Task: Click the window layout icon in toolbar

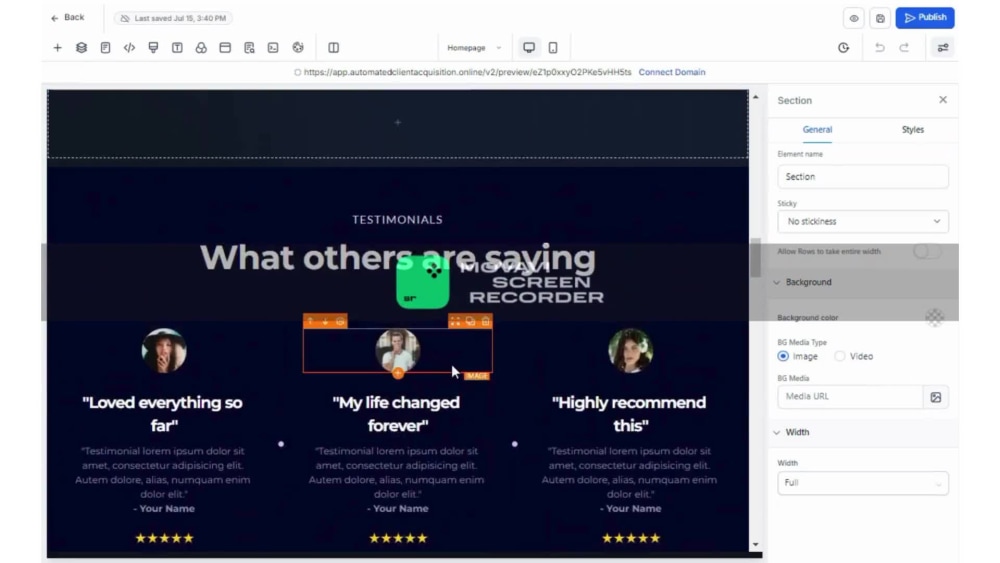Action: (x=225, y=48)
